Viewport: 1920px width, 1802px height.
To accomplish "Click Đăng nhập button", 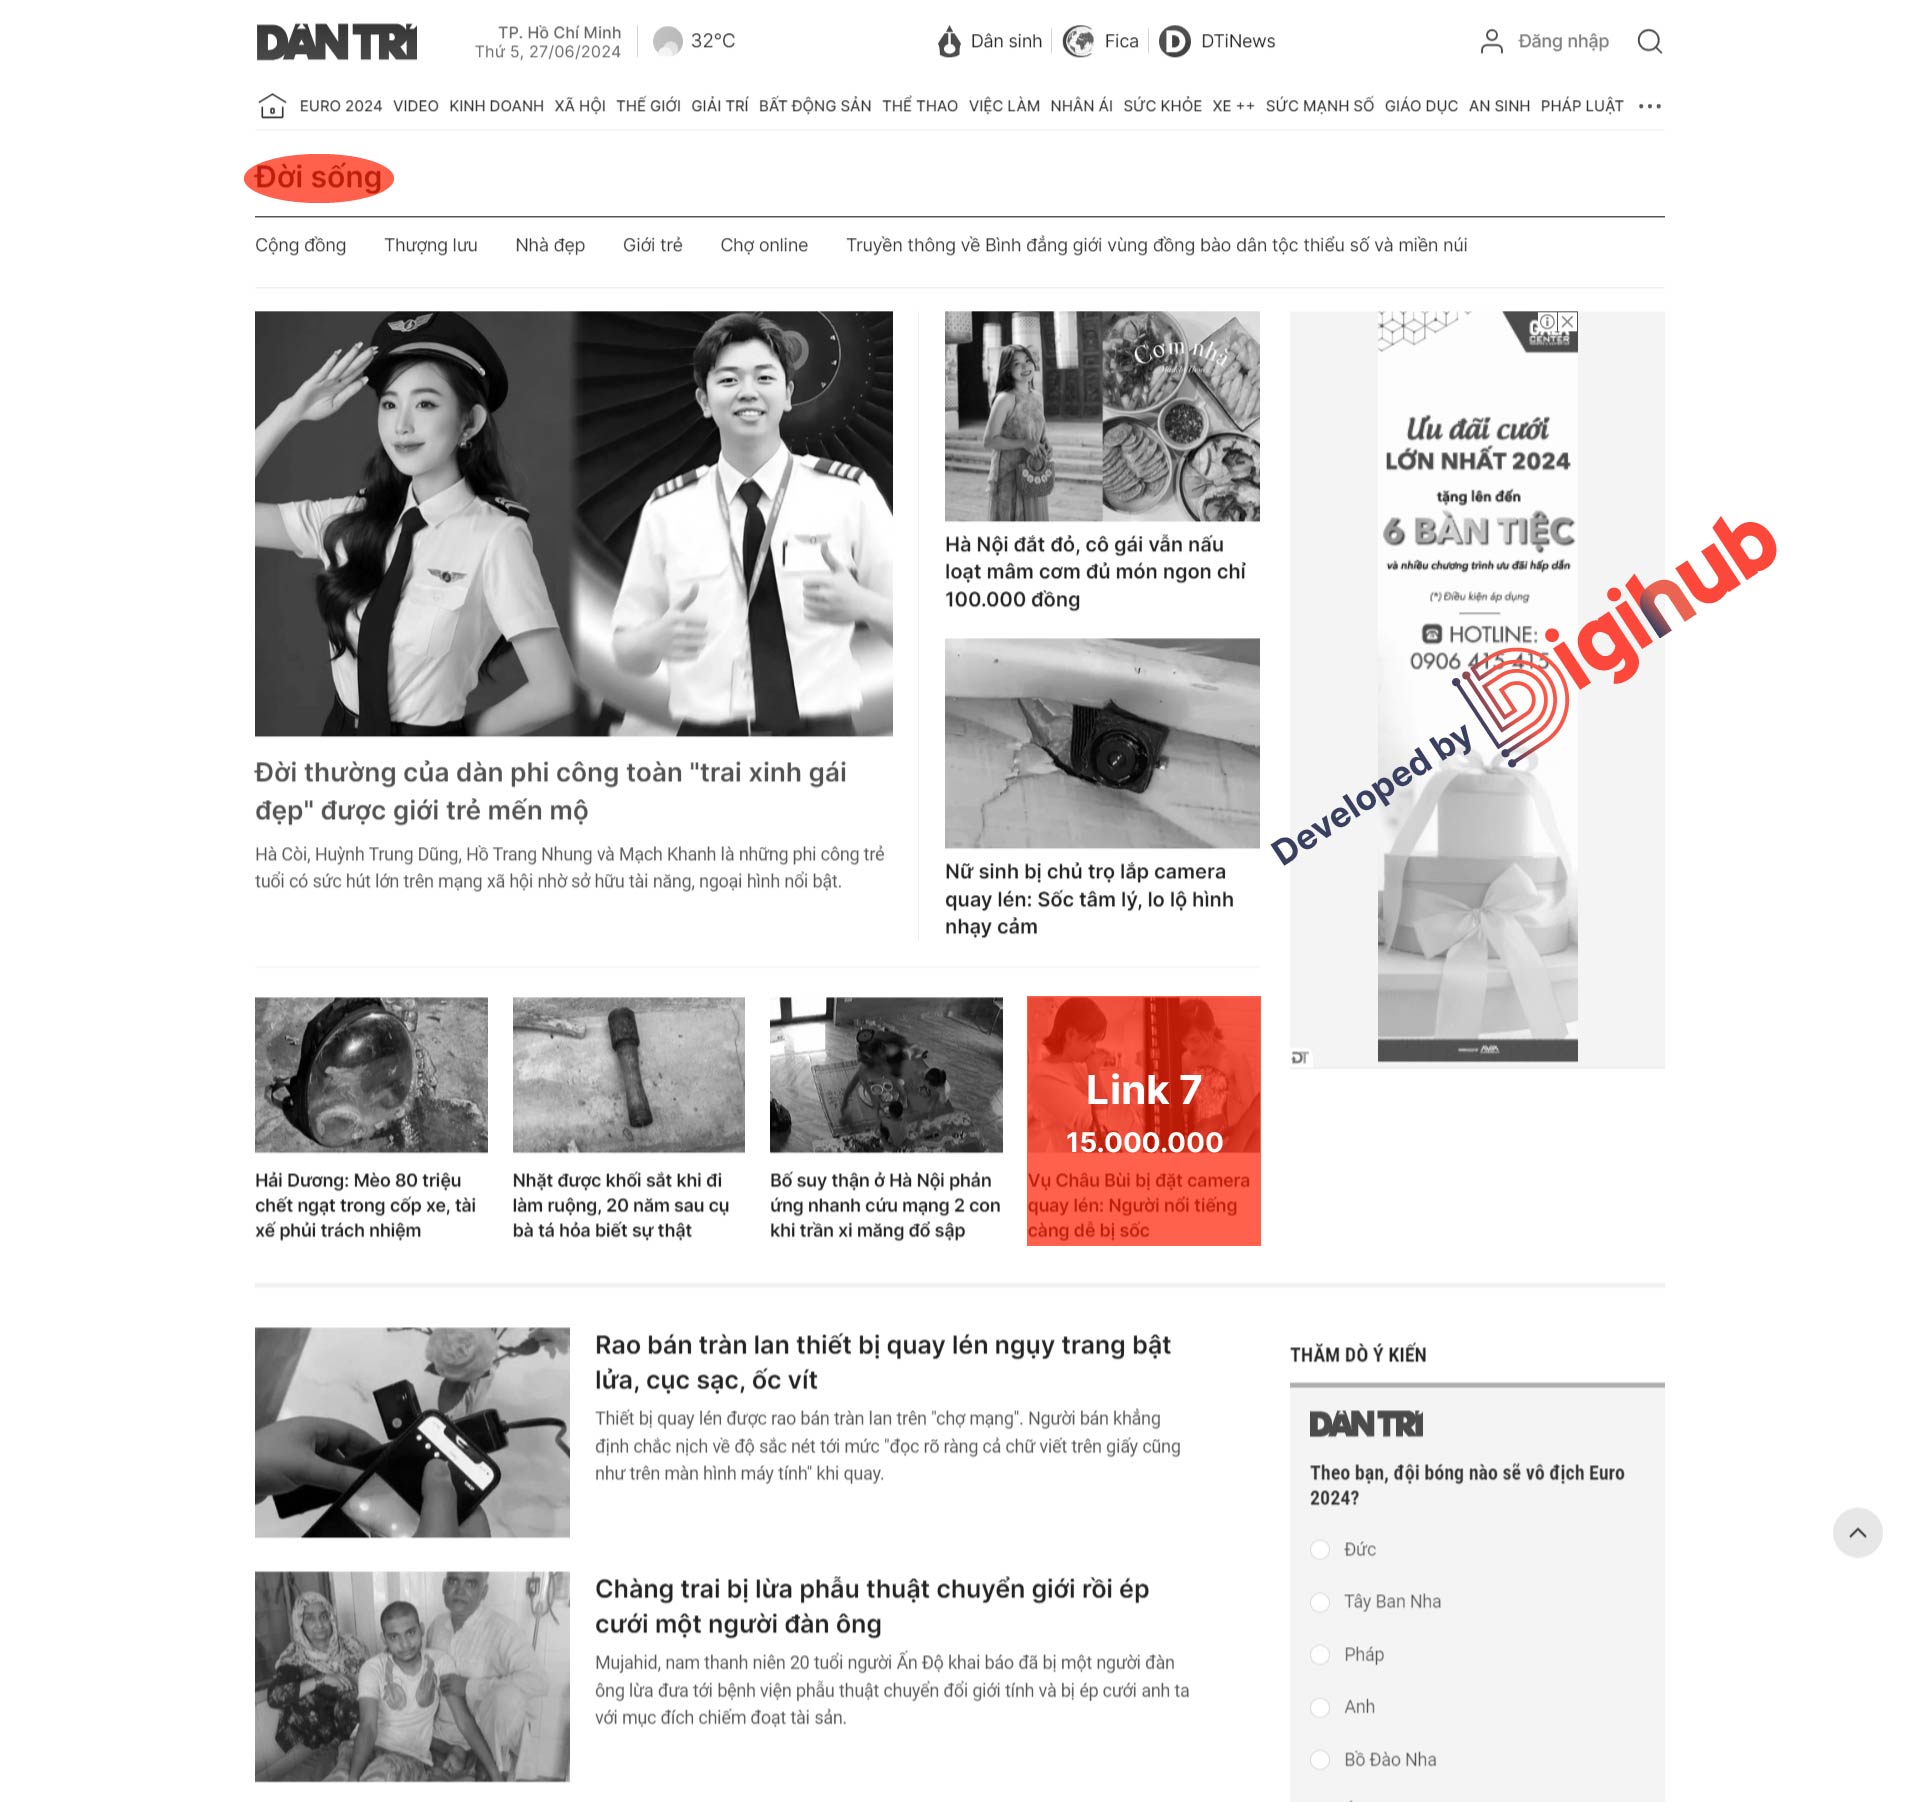I will [x=1558, y=41].
